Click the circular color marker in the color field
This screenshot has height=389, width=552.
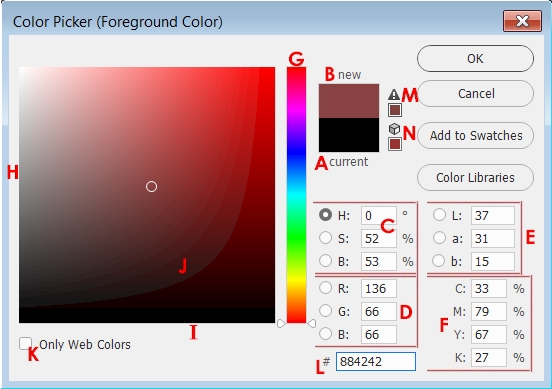(x=151, y=187)
